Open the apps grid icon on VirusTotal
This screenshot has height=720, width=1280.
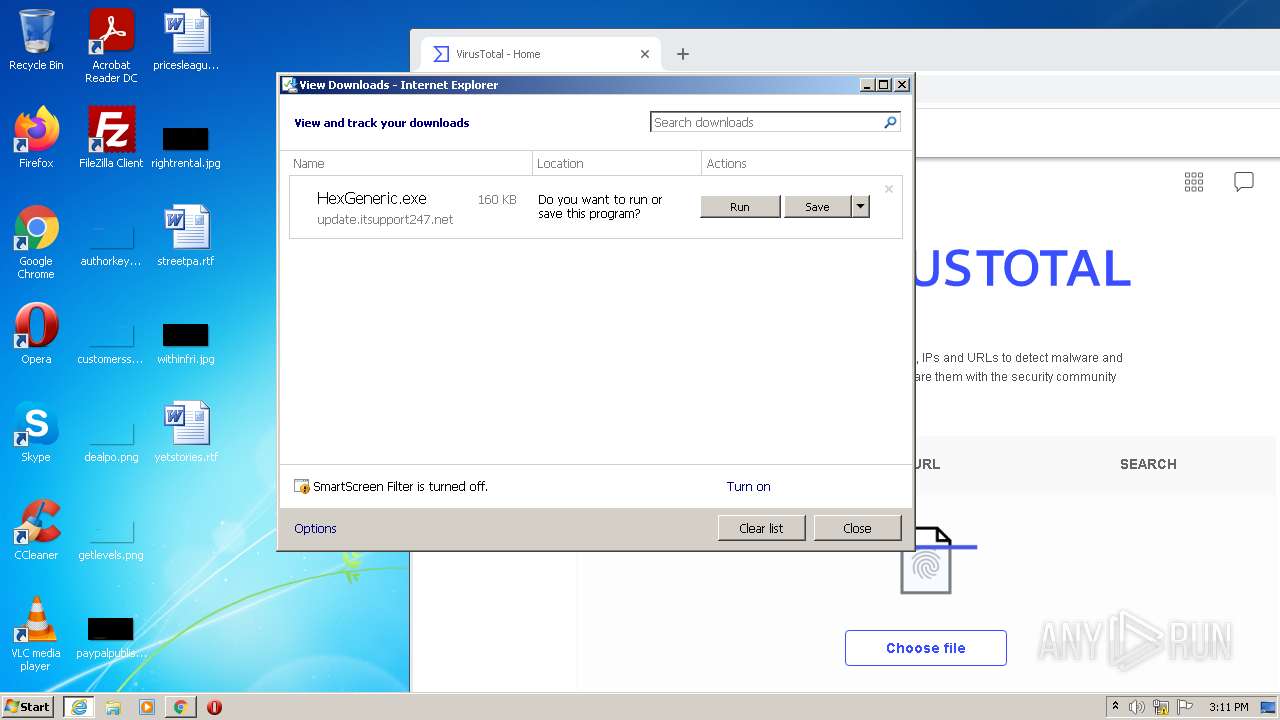pyautogui.click(x=1194, y=182)
